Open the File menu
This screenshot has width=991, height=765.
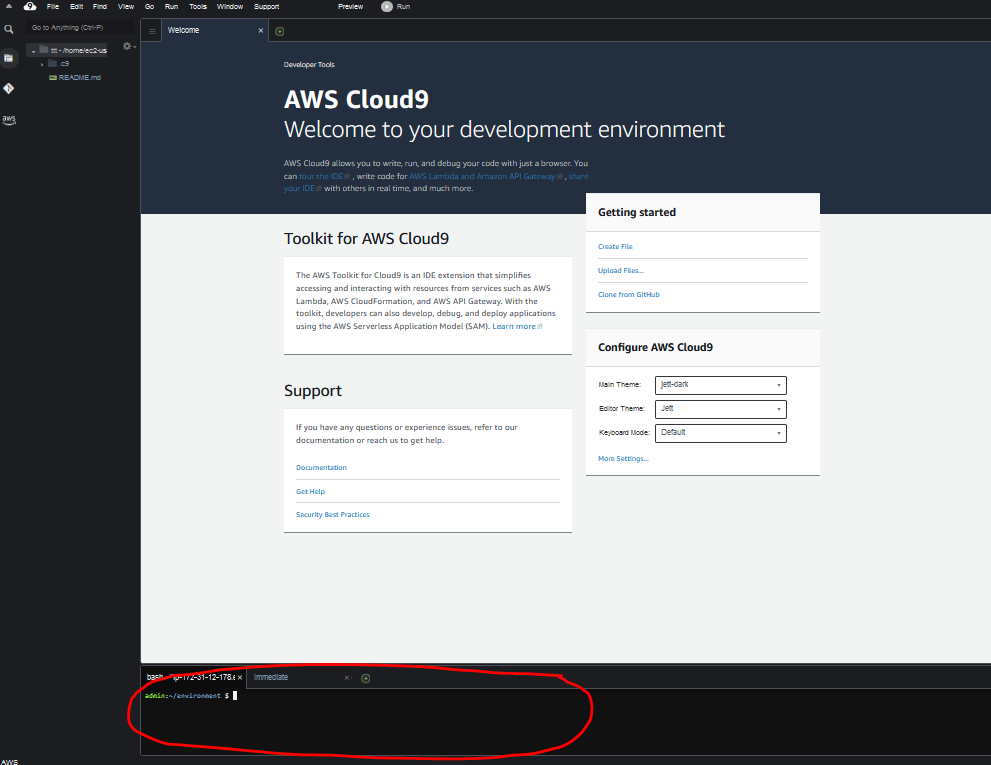[x=53, y=6]
